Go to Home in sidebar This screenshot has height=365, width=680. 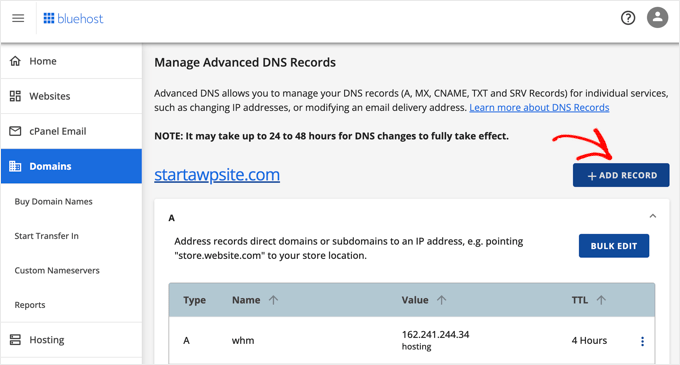coord(72,61)
